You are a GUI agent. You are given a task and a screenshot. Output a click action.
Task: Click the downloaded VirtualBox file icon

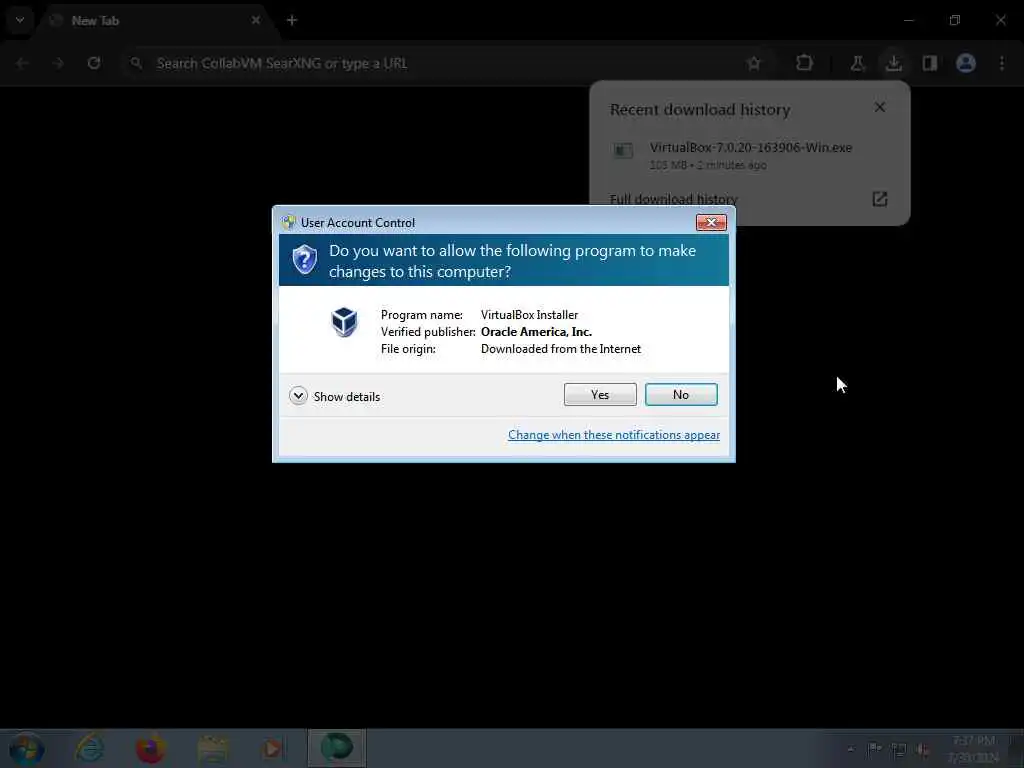(623, 152)
